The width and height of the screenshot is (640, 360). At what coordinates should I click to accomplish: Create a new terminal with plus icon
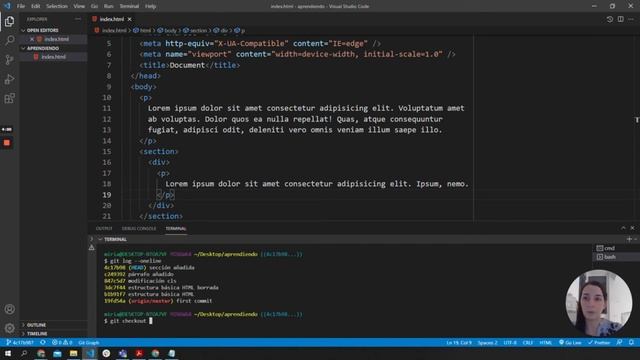pos(629,239)
